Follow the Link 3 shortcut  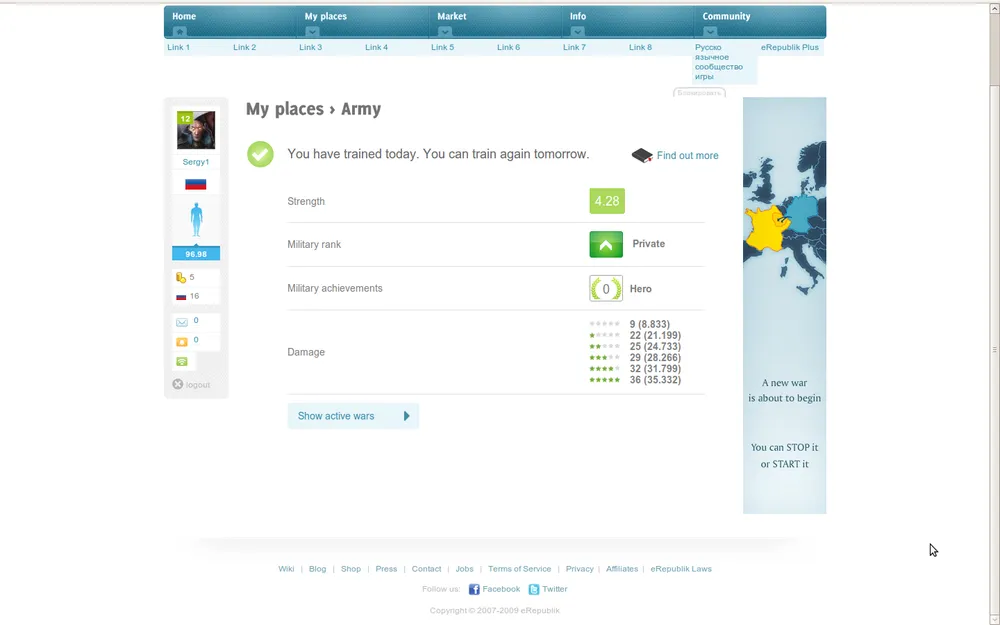coord(311,47)
